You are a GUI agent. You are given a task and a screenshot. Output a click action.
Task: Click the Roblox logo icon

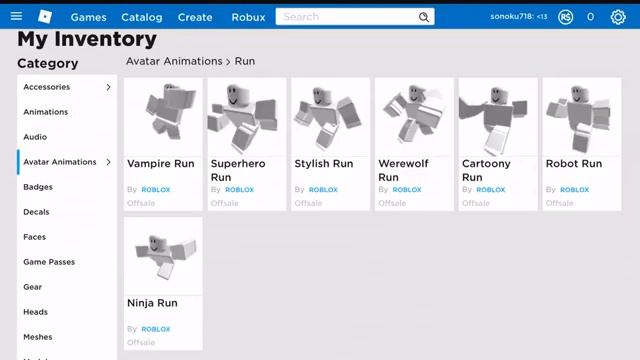(45, 17)
